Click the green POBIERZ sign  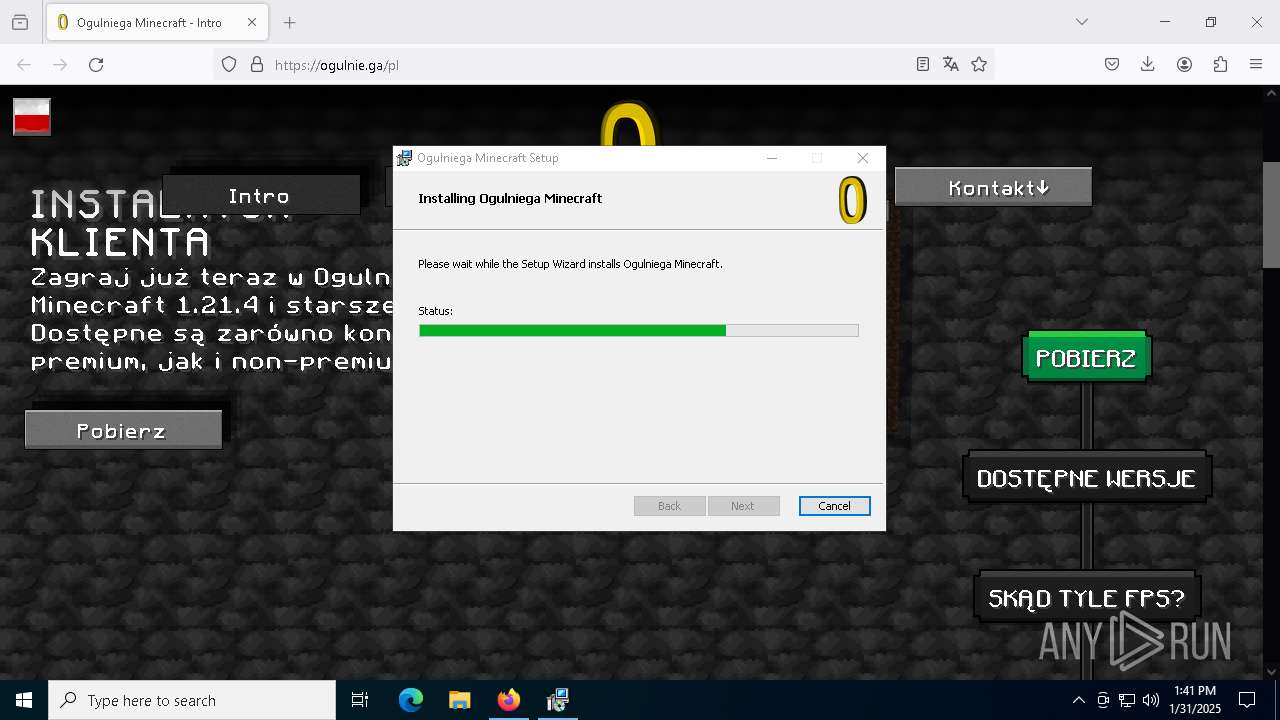tap(1086, 357)
